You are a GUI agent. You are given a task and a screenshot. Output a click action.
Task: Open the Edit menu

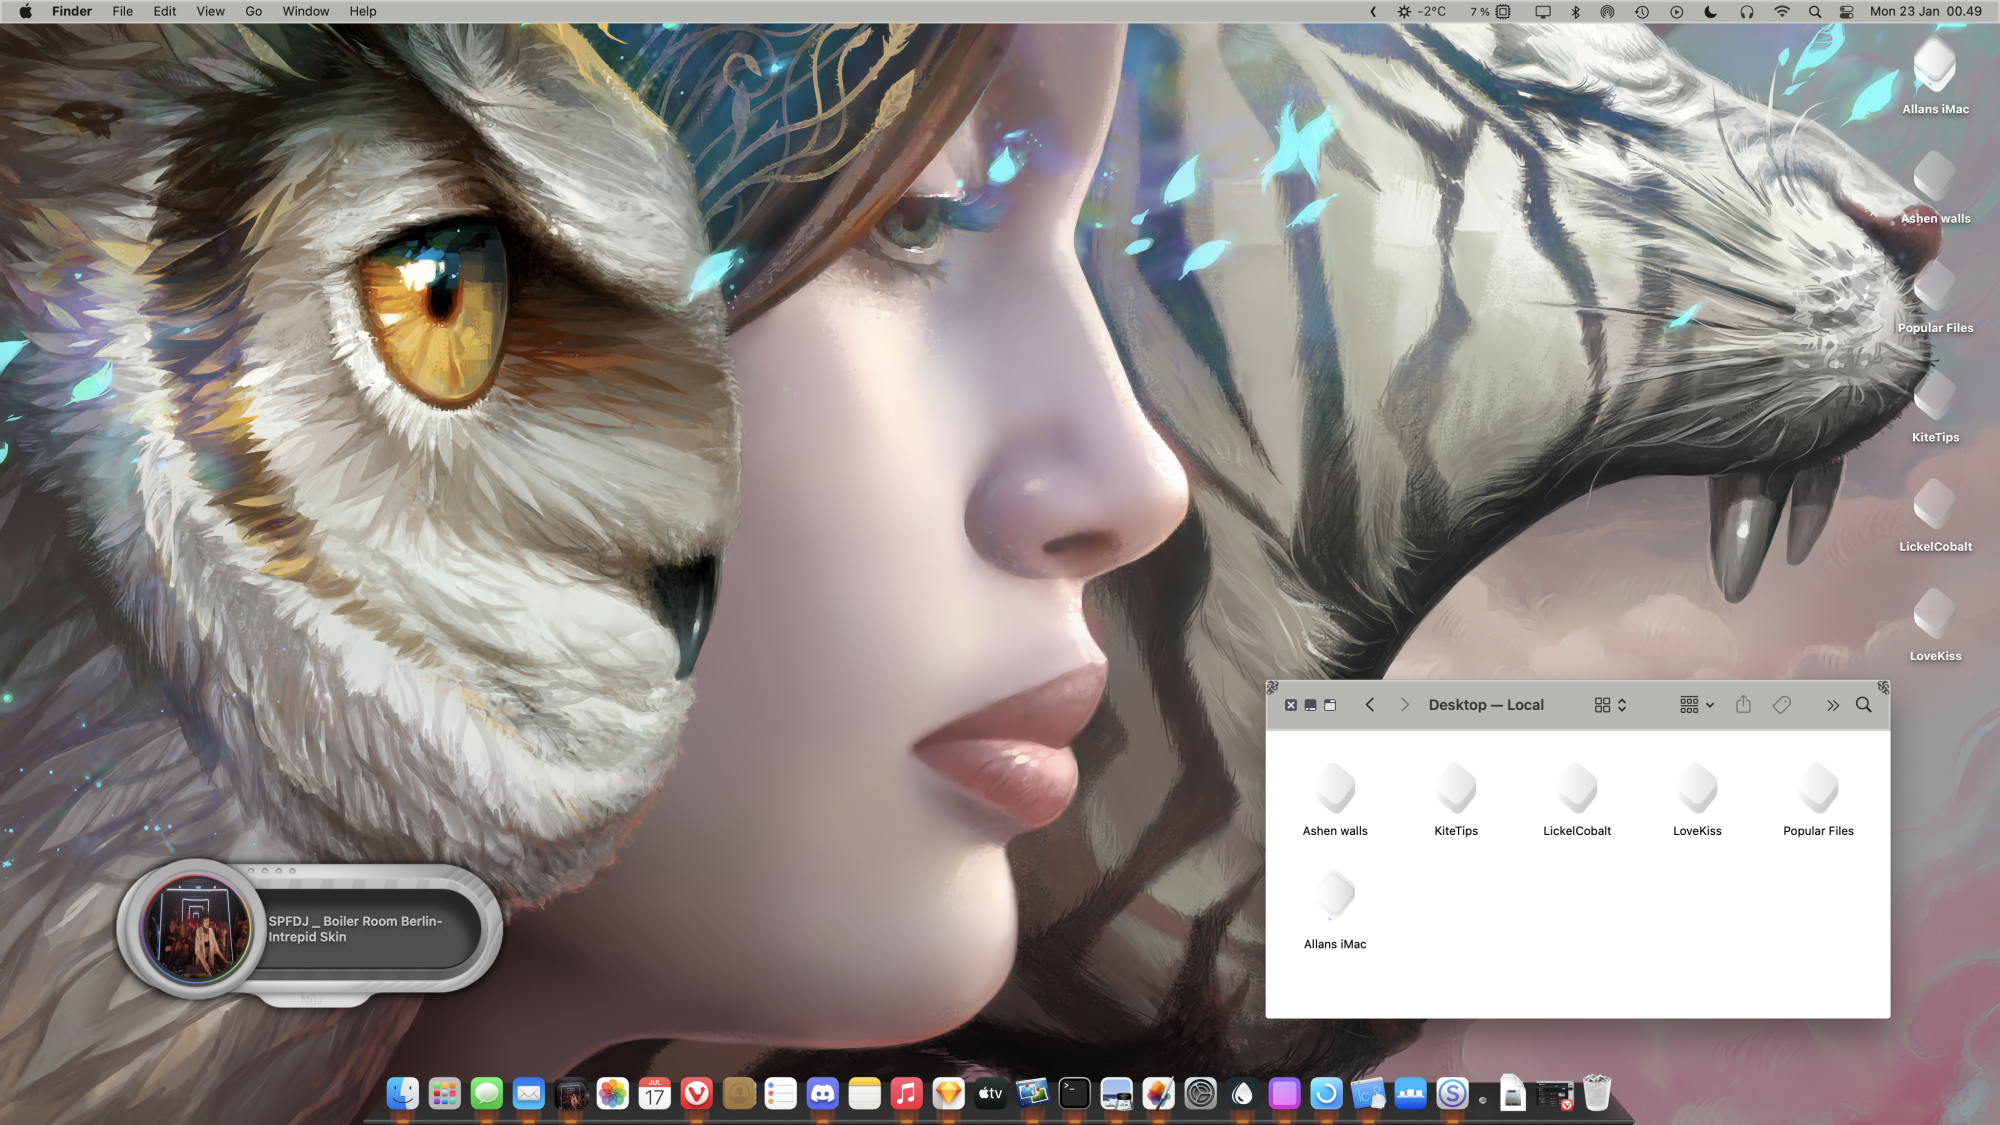(165, 11)
